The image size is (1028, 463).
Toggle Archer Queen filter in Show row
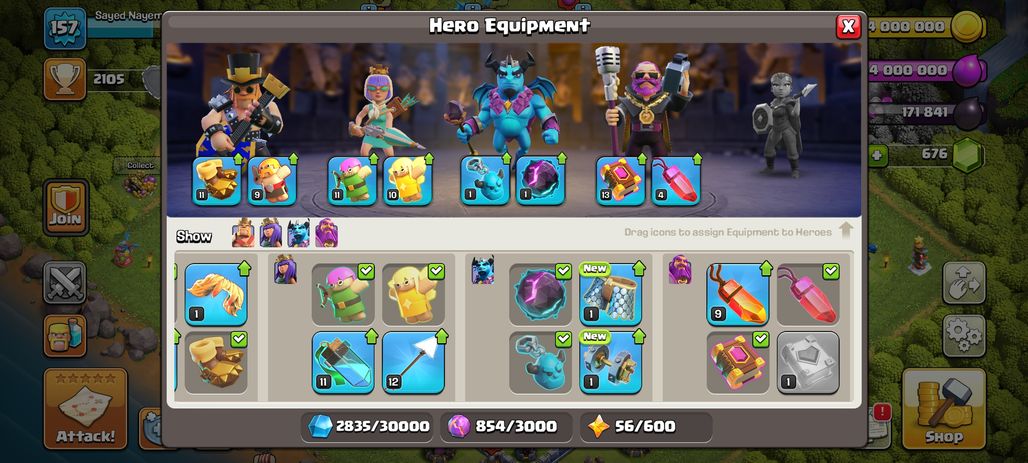coord(271,233)
